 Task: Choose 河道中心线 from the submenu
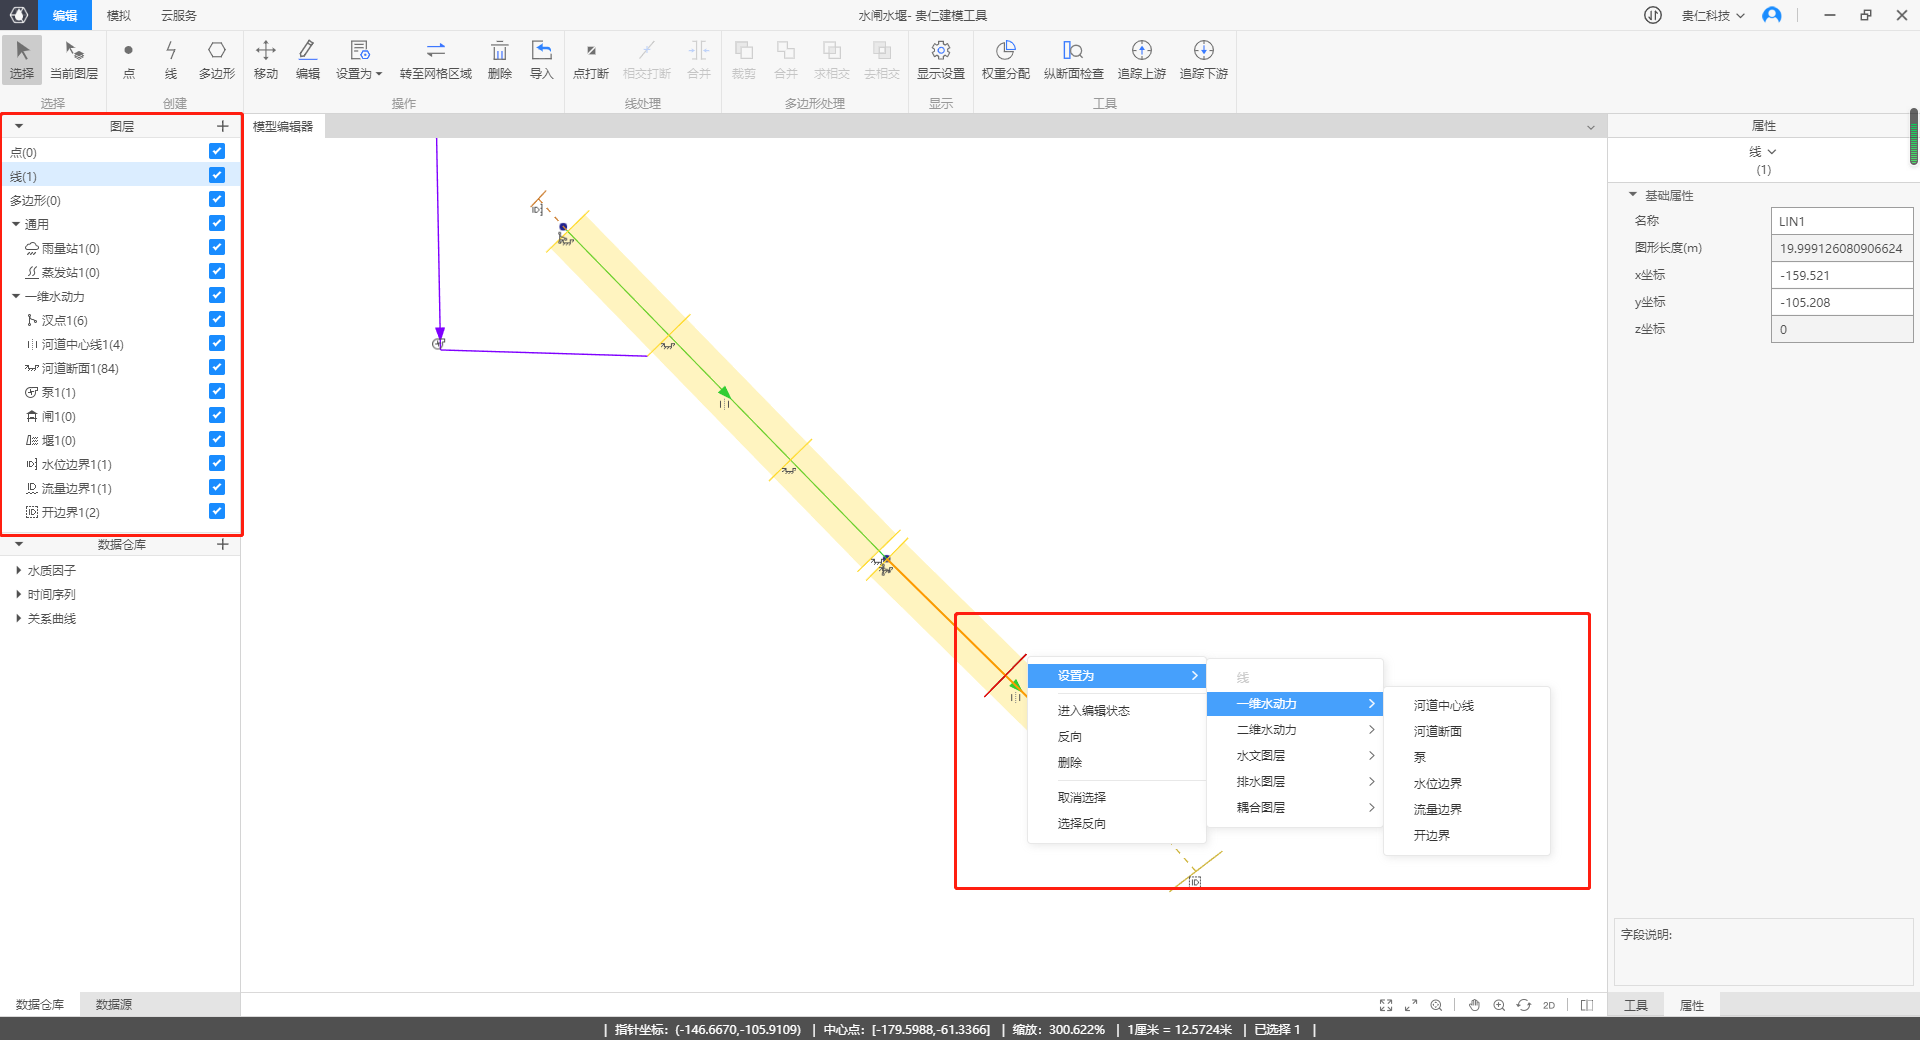pos(1443,706)
